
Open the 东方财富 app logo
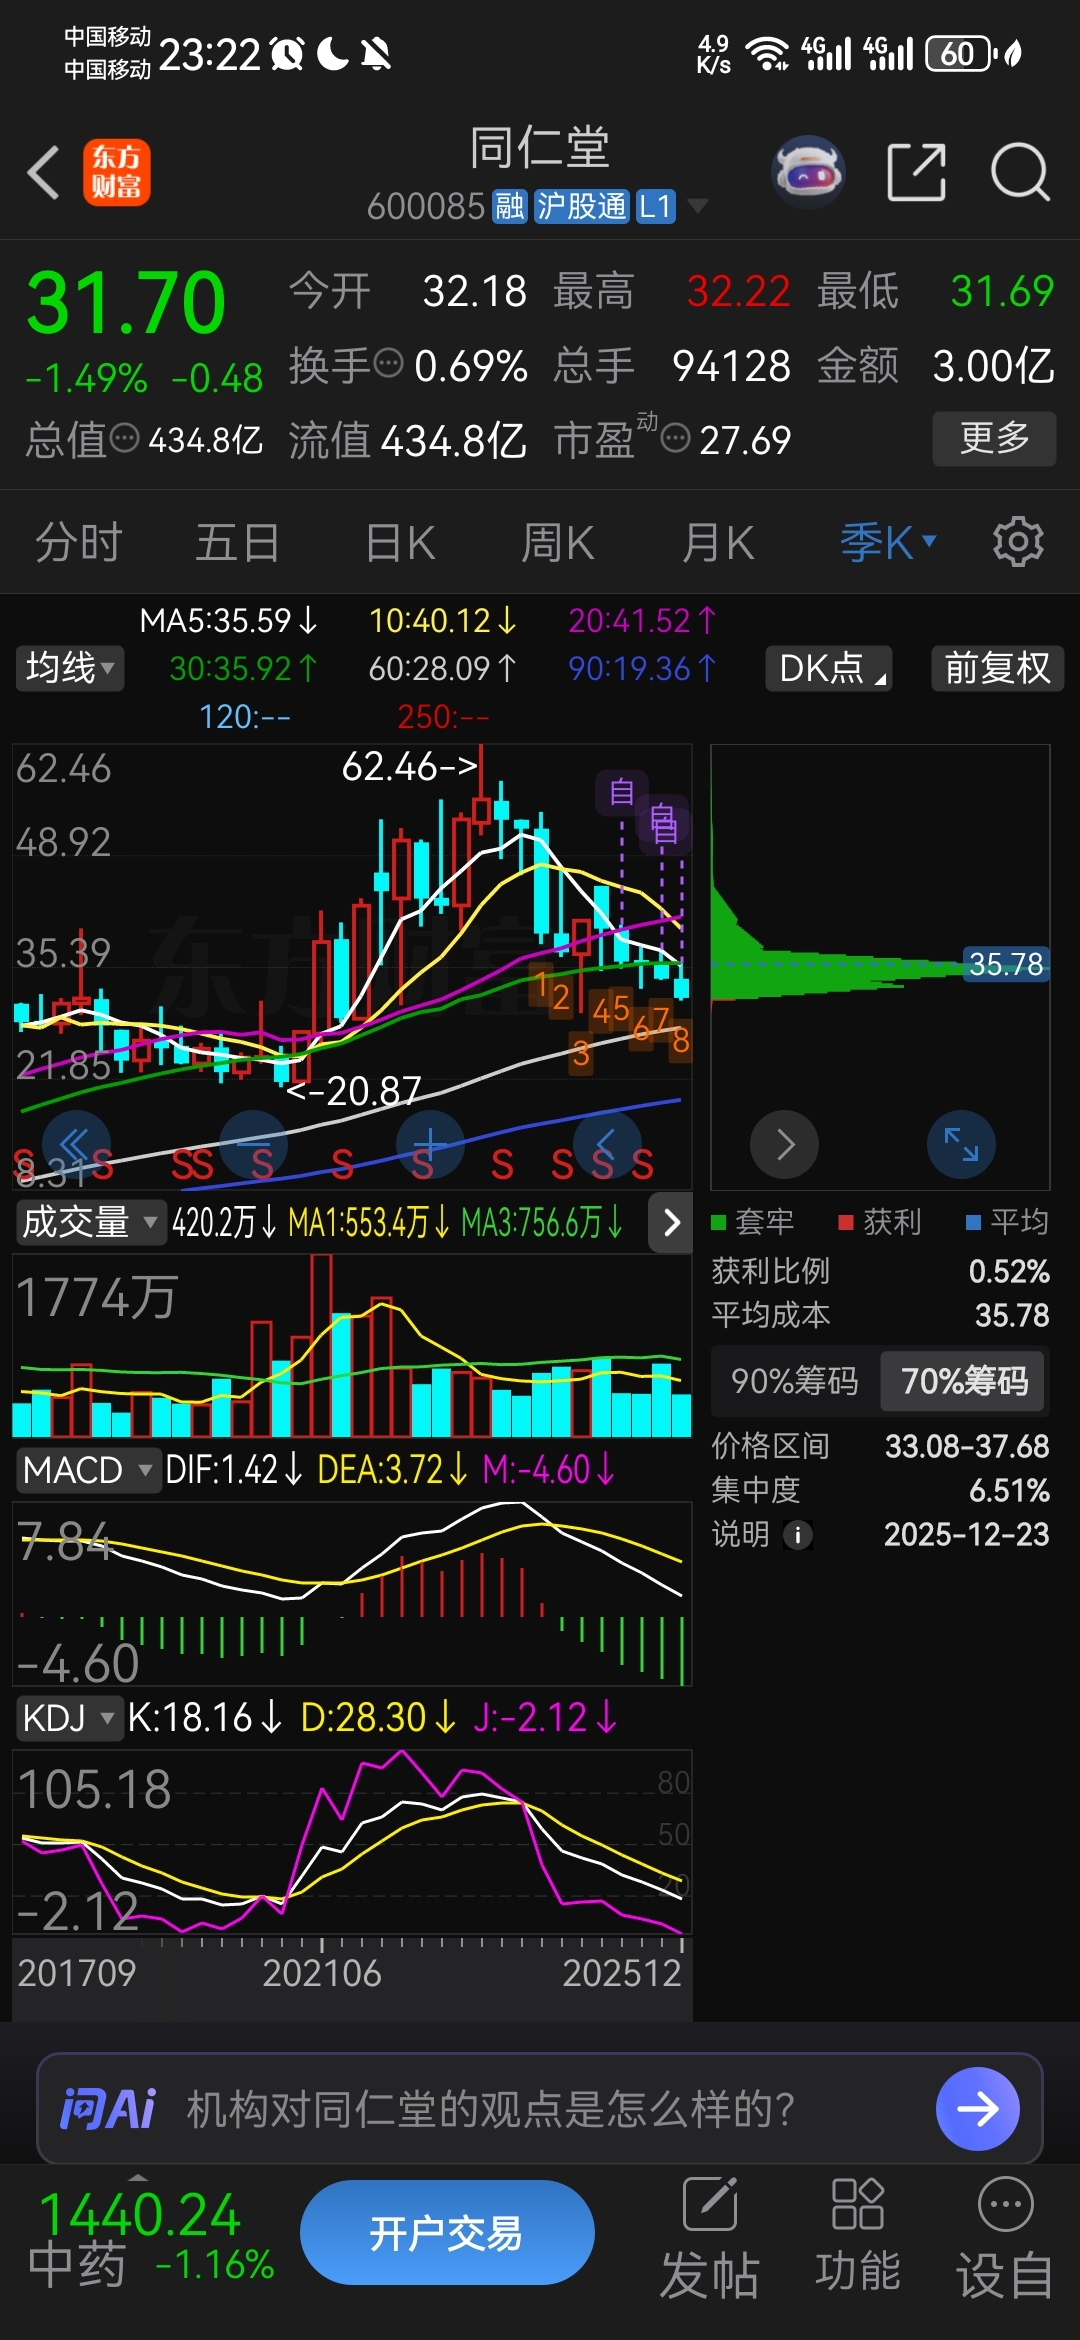pyautogui.click(x=116, y=172)
